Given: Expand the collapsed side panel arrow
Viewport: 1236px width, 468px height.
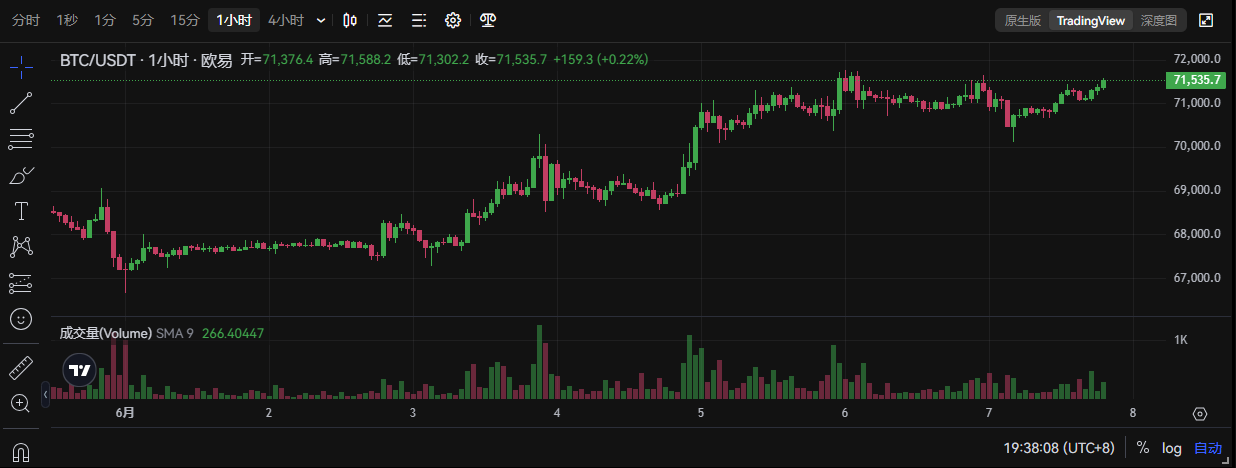Looking at the screenshot, I should [x=45, y=396].
